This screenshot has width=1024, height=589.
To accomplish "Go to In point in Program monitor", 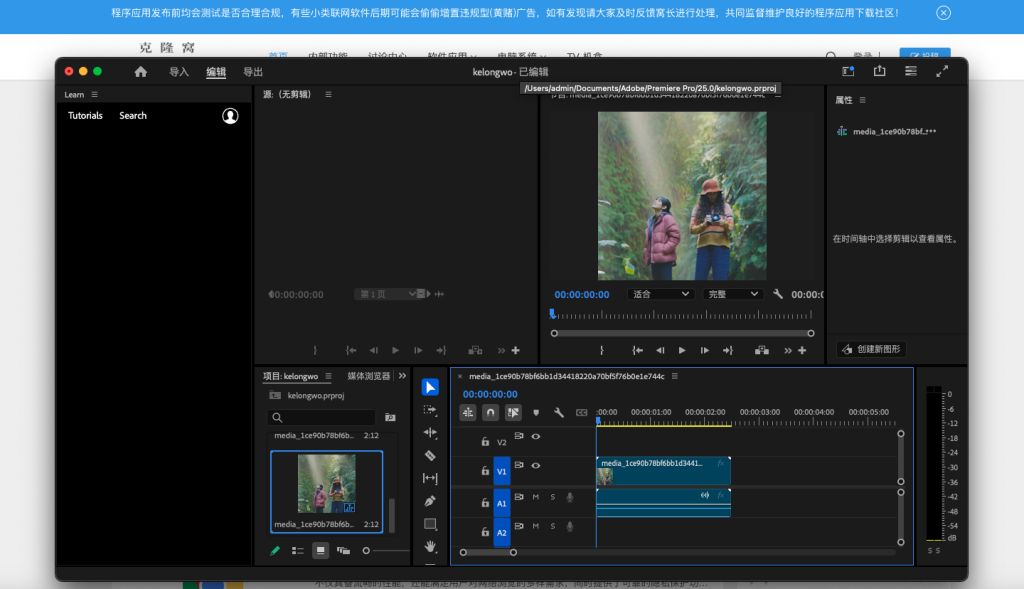I will 637,351.
